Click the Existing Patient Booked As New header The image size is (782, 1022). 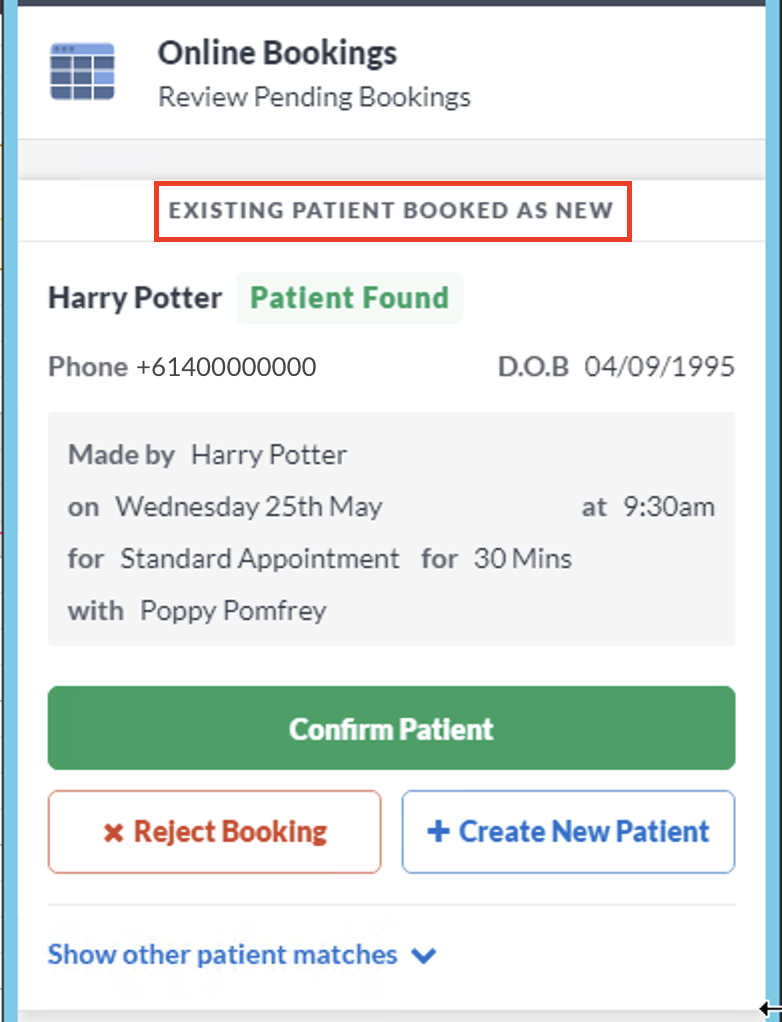click(392, 211)
